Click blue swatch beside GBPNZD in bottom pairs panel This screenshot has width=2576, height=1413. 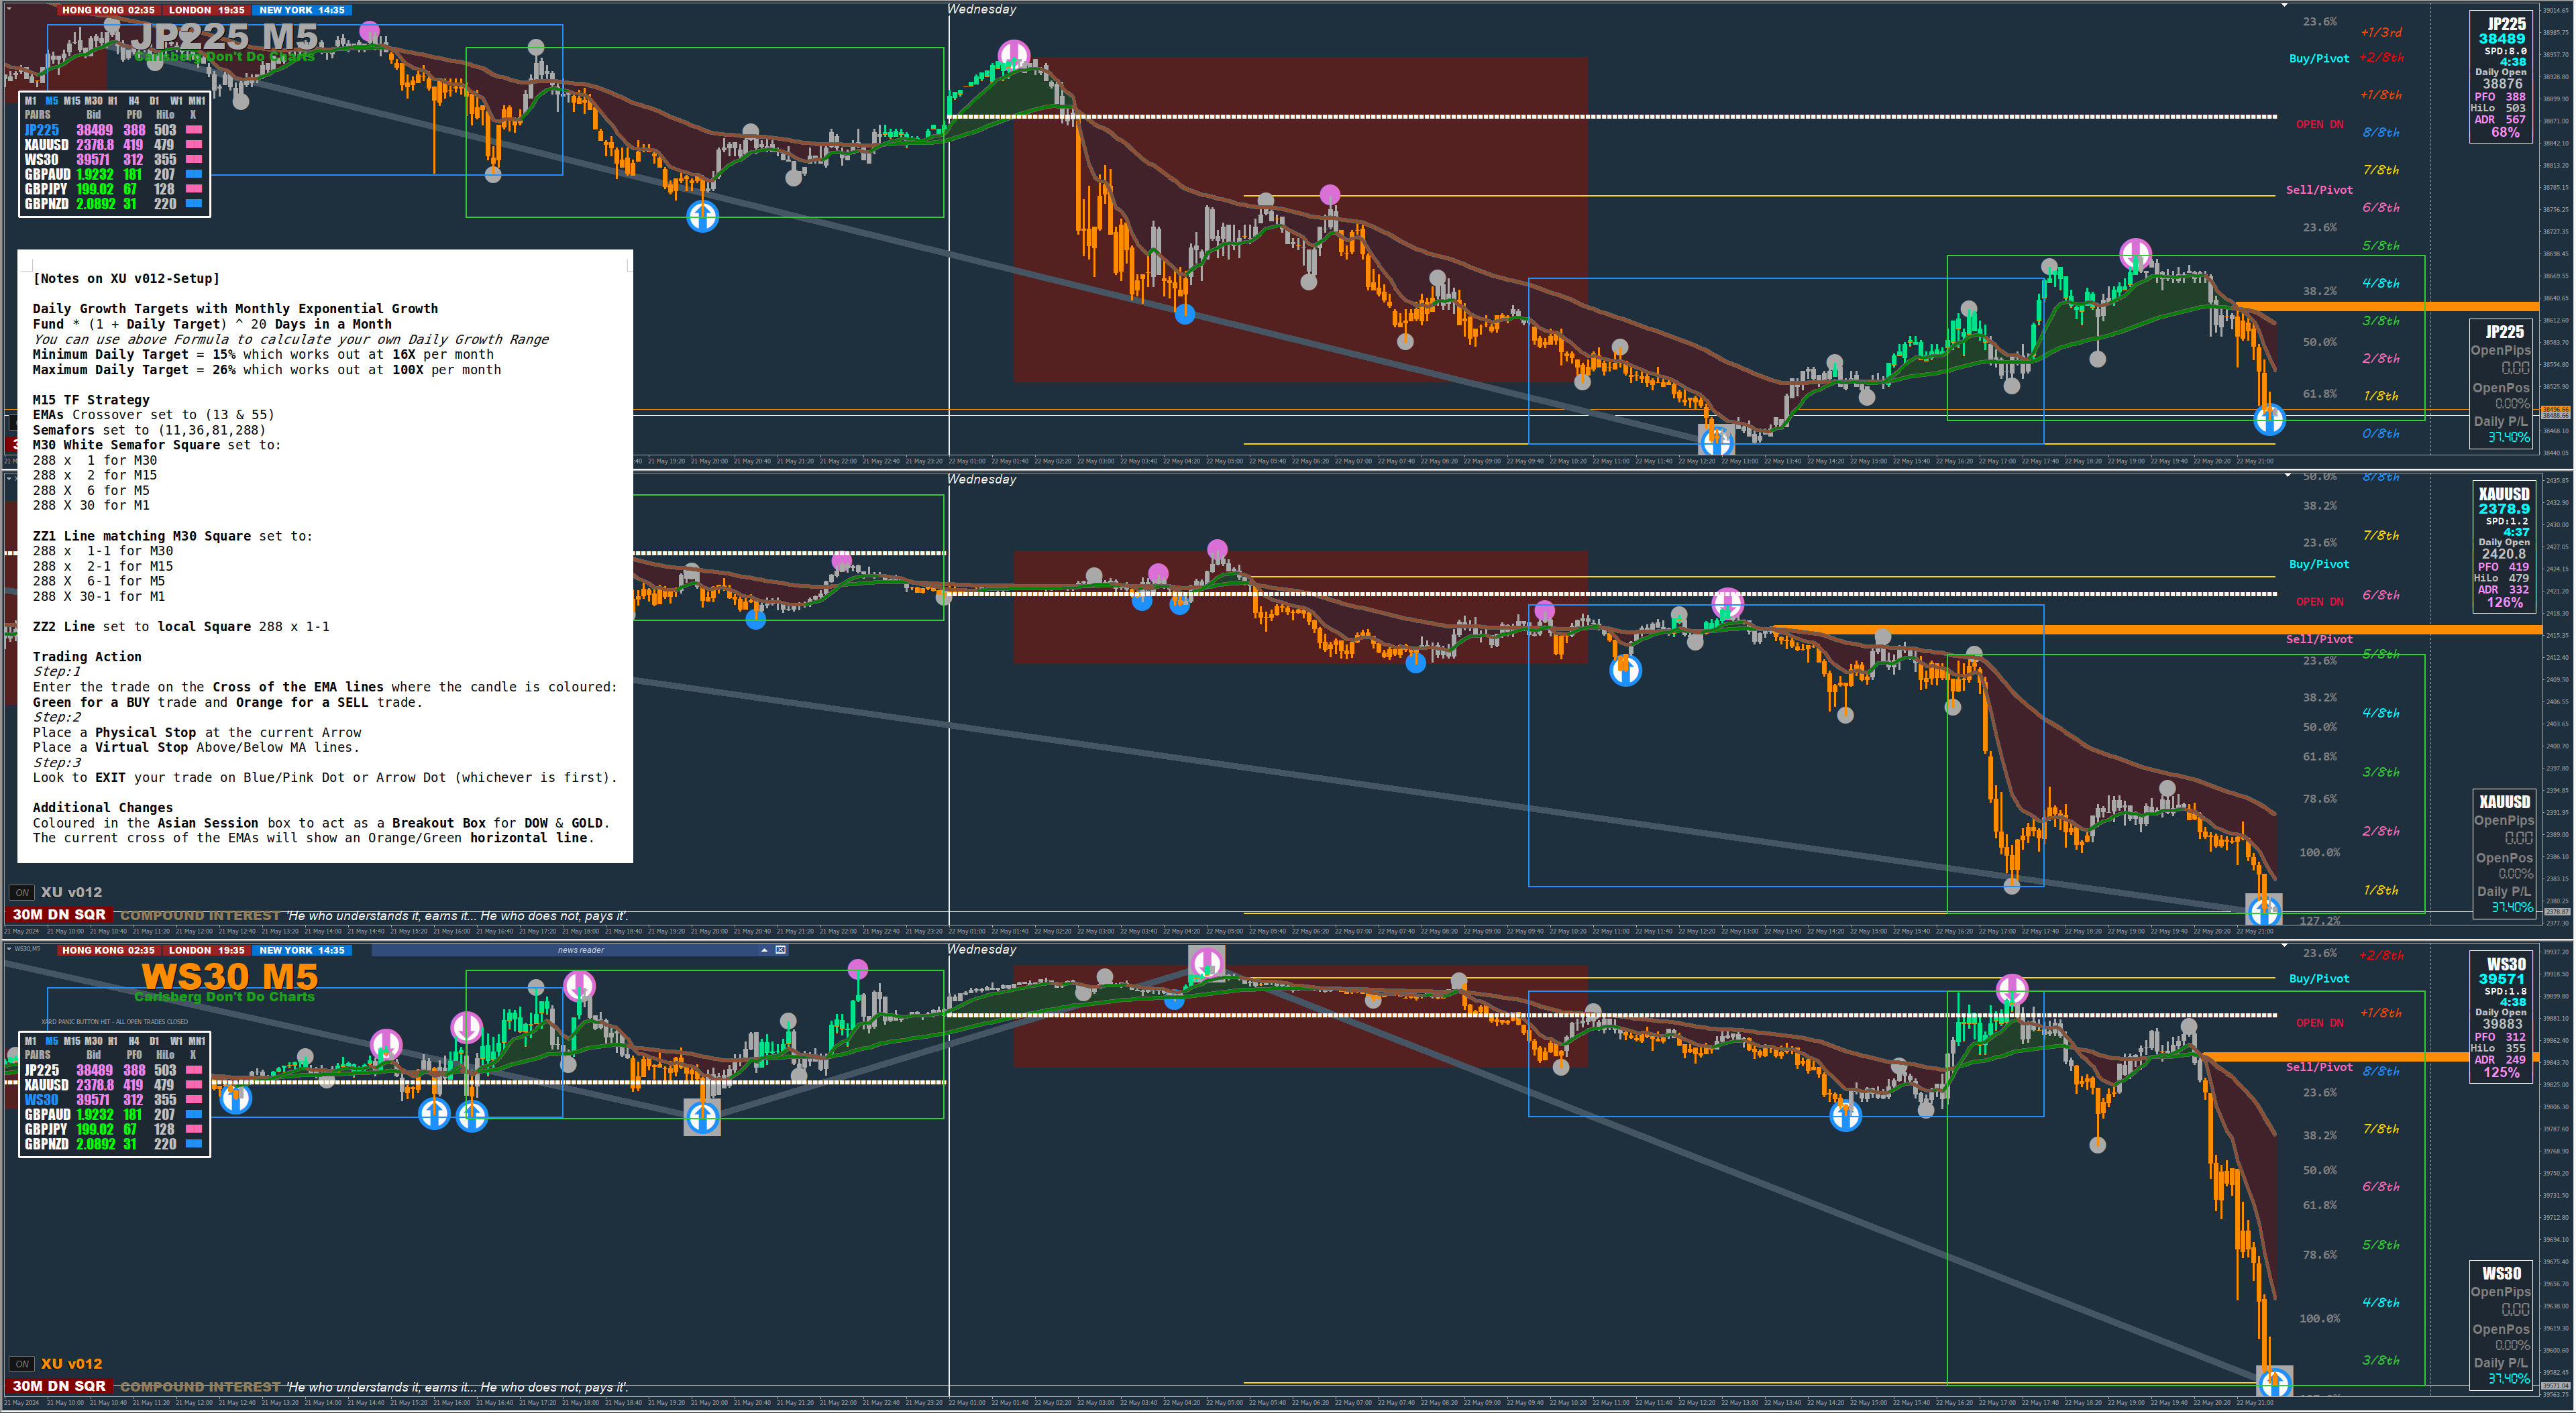(194, 1144)
